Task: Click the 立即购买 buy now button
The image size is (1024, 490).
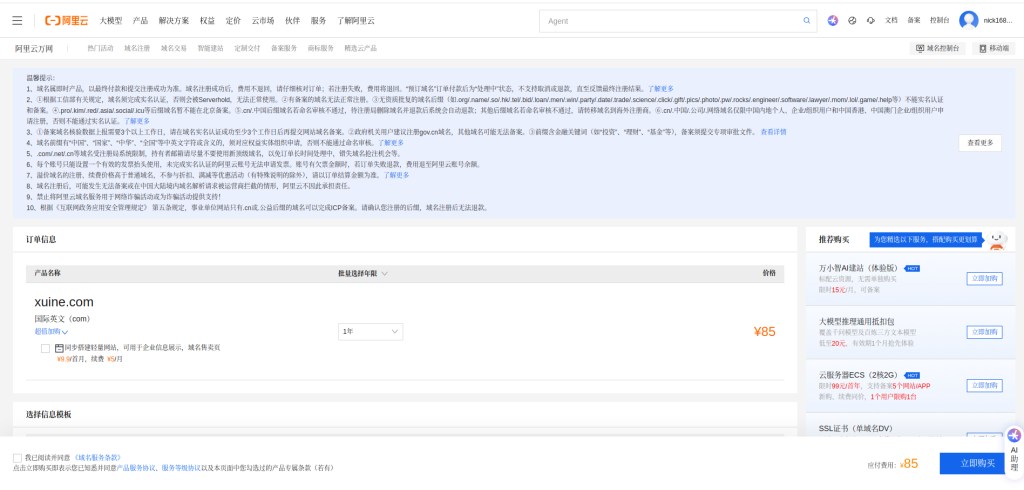Action: pos(976,463)
